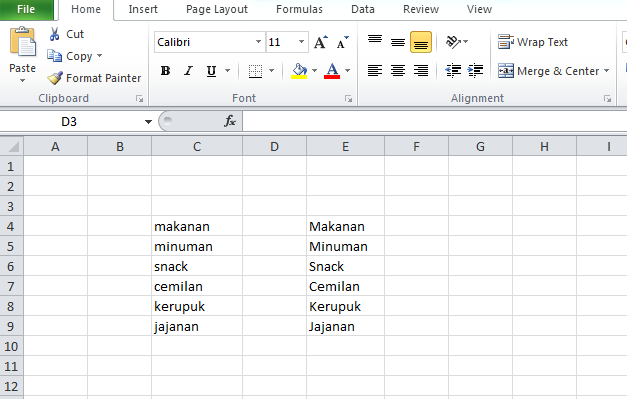This screenshot has width=627, height=399.
Task: Apply red font color
Action: 332,71
